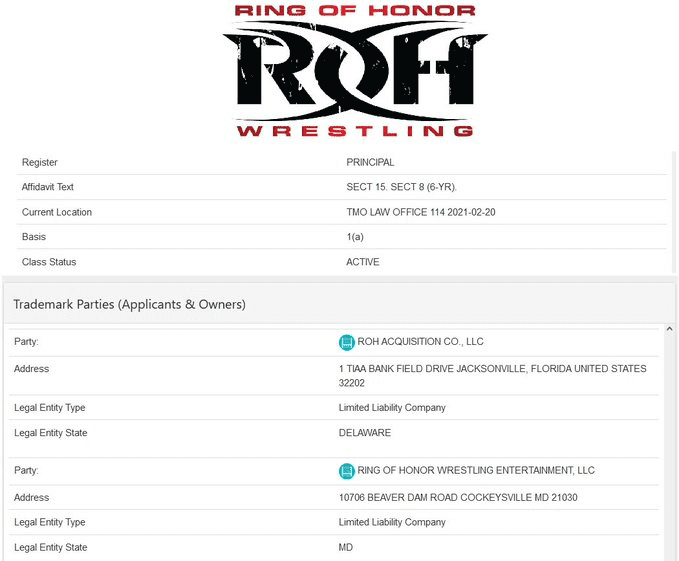Image resolution: width=679 pixels, height=561 pixels.
Task: Click the scroll up arrow in parties panel
Action: point(670,328)
